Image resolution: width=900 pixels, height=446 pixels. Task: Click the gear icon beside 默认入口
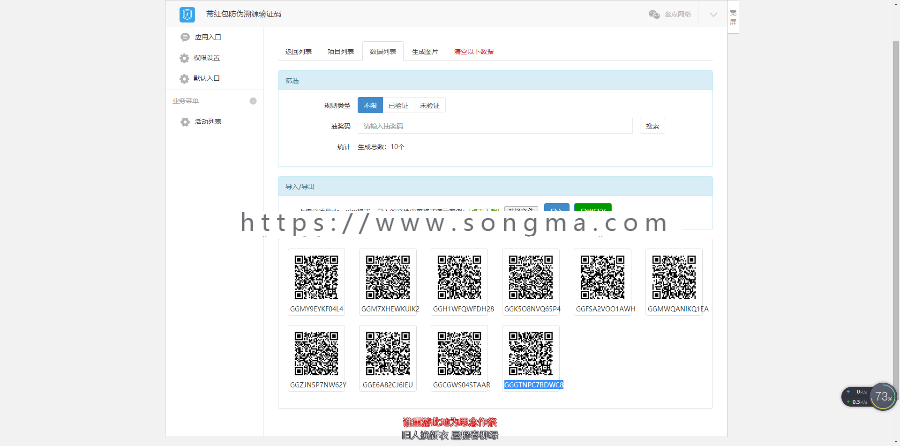[184, 79]
